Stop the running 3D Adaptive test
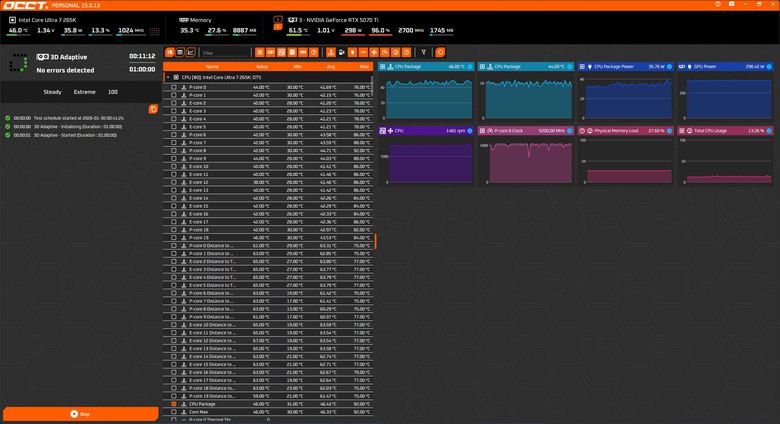Viewport: 780px width, 424px height. pyautogui.click(x=81, y=414)
